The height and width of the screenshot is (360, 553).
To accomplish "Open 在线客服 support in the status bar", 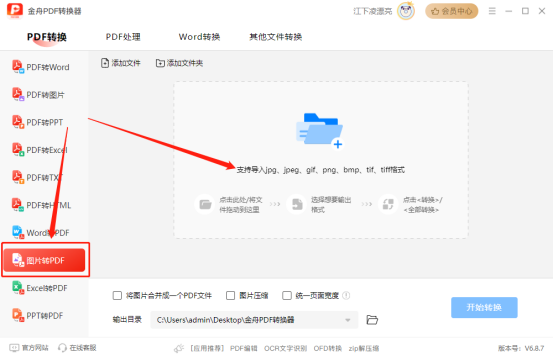I will coord(77,348).
